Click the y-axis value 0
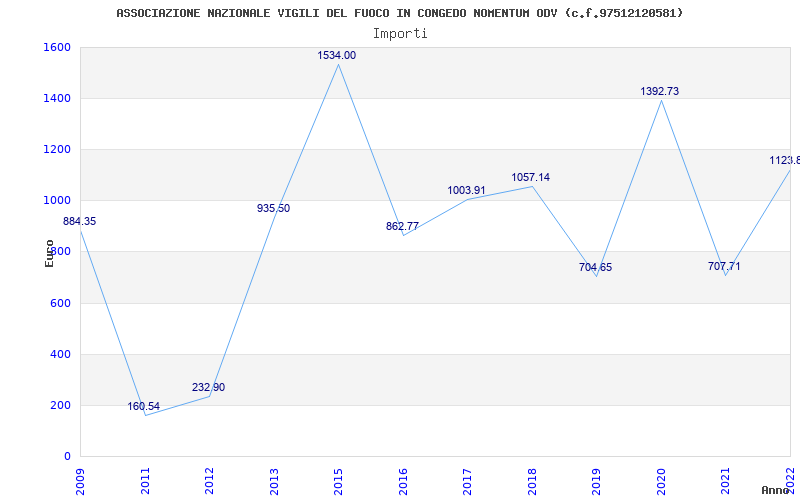Viewport: 800px width, 500px height. (x=67, y=456)
